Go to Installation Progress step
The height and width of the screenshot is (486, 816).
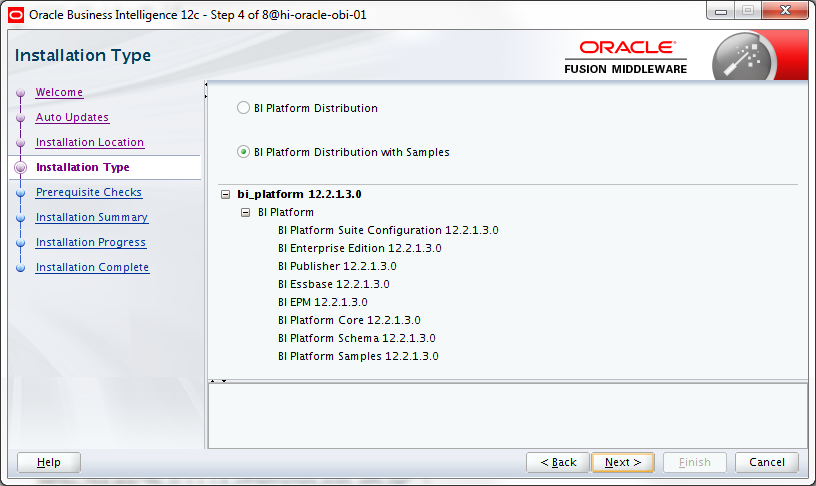(x=91, y=242)
